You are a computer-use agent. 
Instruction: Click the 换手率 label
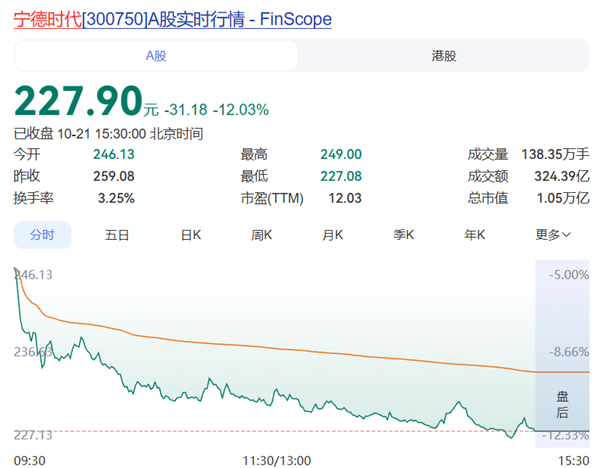coord(34,198)
